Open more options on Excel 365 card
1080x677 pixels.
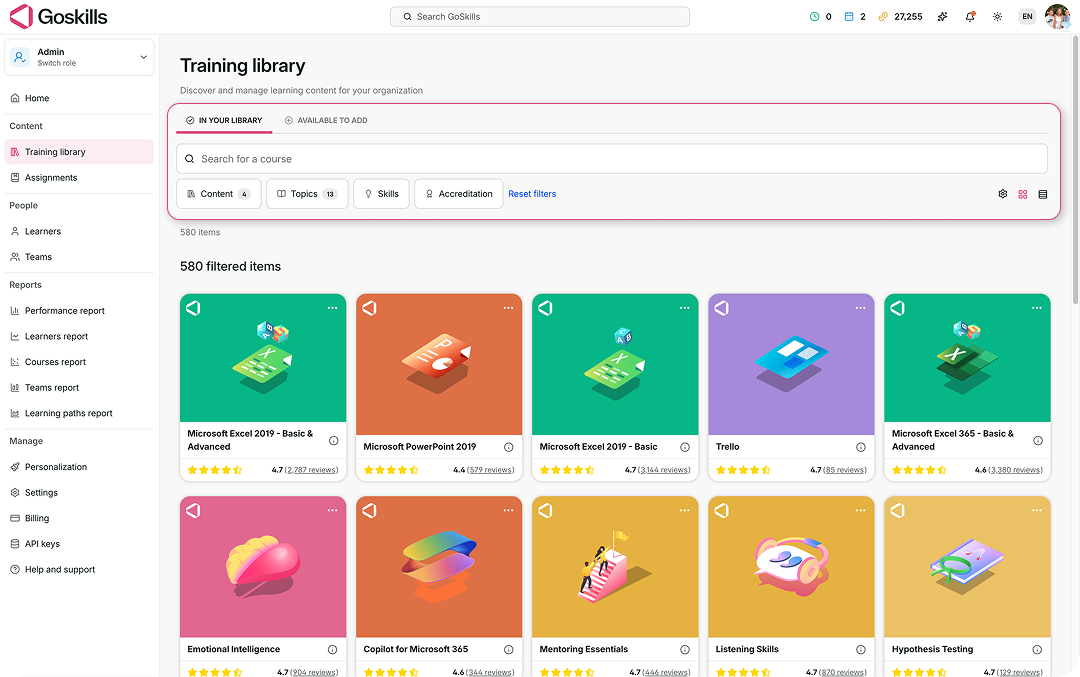[x=1037, y=308]
